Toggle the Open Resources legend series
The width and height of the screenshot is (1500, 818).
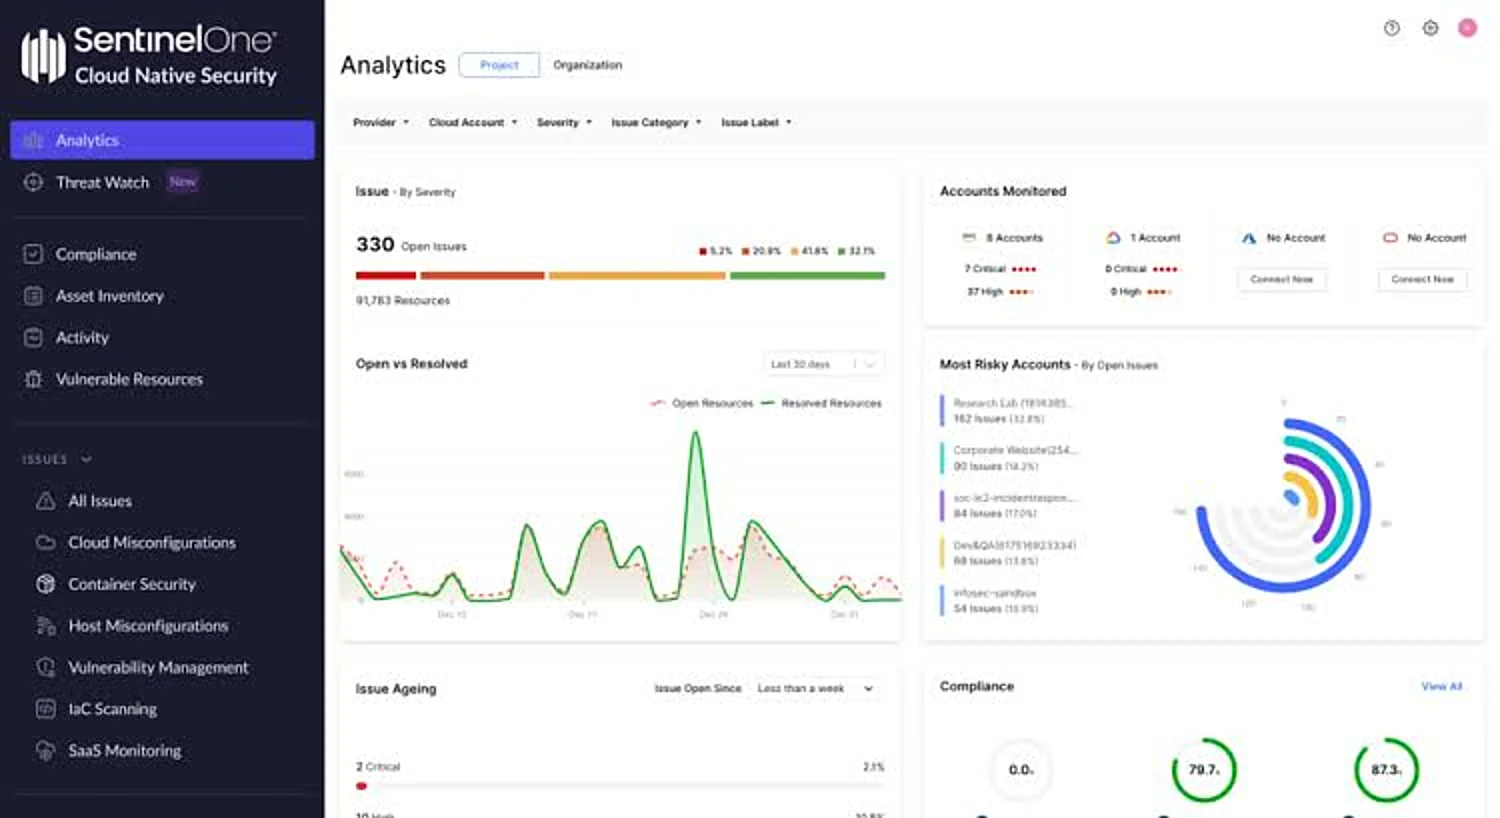[702, 403]
